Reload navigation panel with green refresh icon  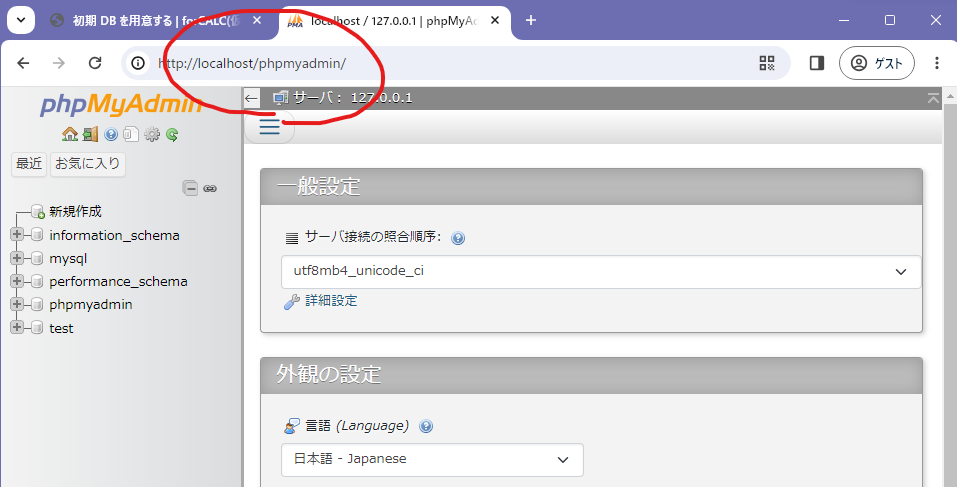(x=172, y=134)
